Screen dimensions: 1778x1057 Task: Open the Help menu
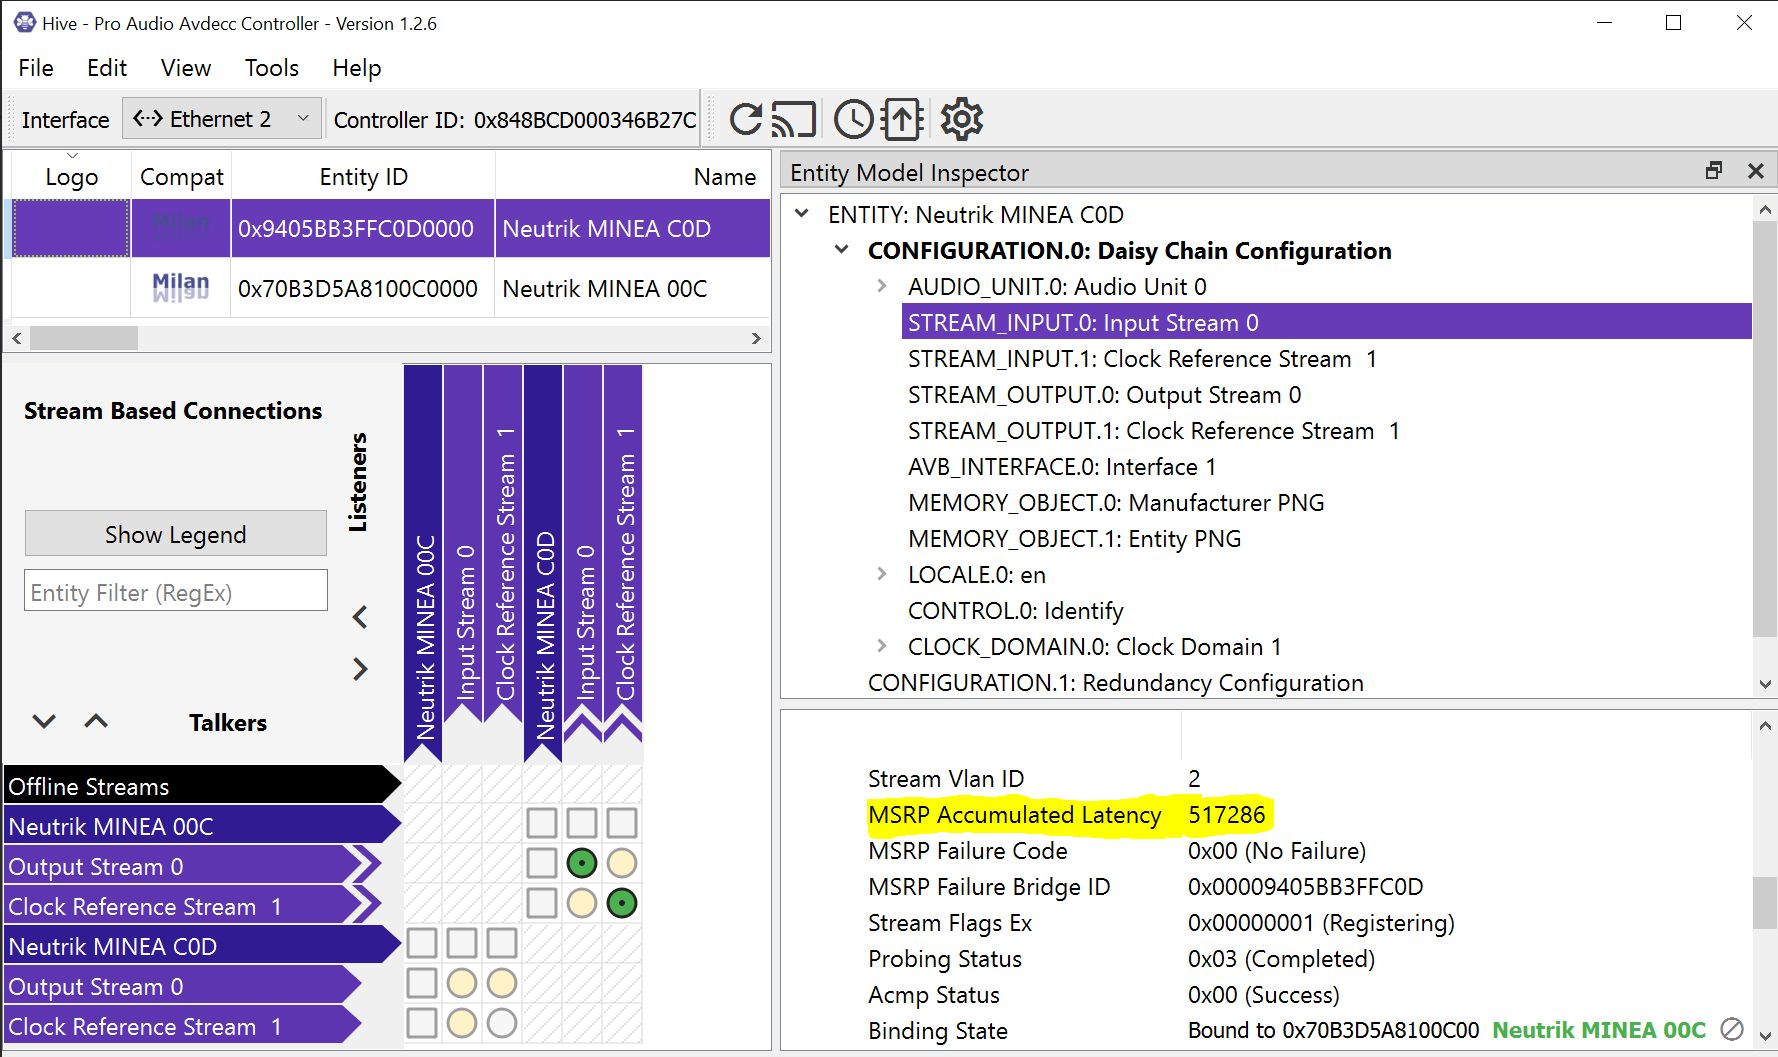pyautogui.click(x=357, y=68)
